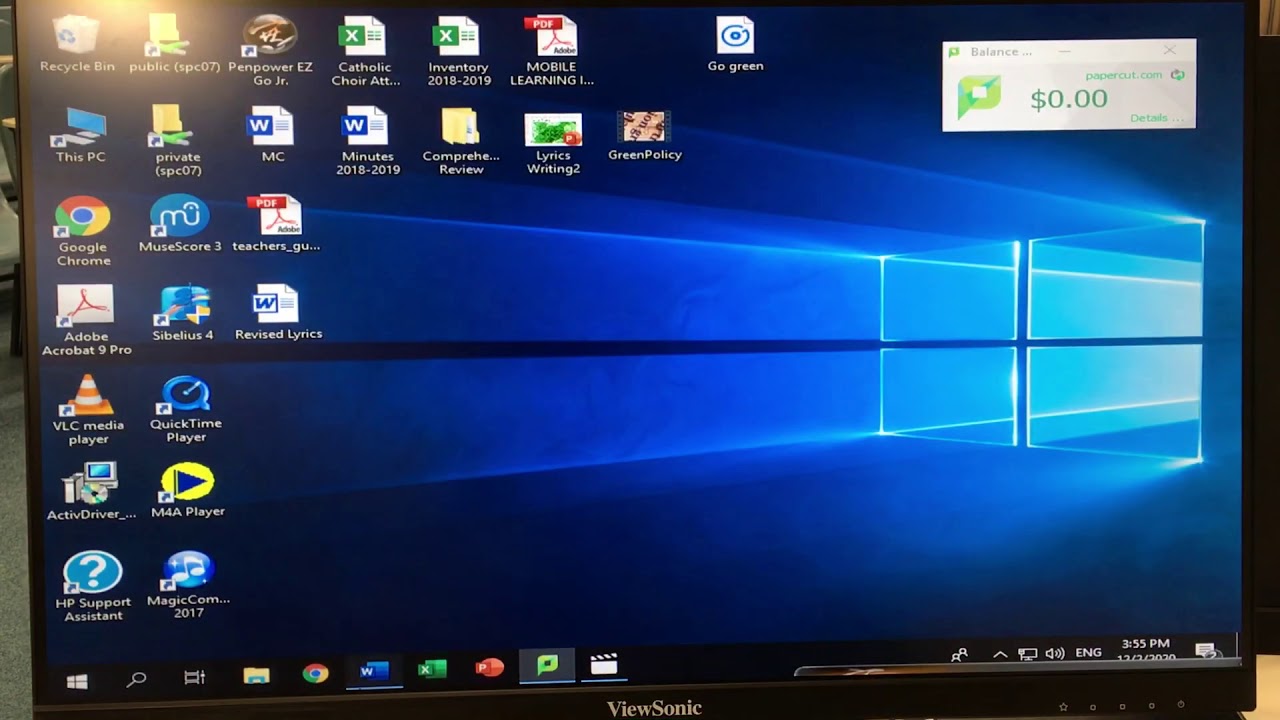Select the M4A Player desktop shortcut
Viewport: 1280px width, 720px height.
[x=188, y=490]
